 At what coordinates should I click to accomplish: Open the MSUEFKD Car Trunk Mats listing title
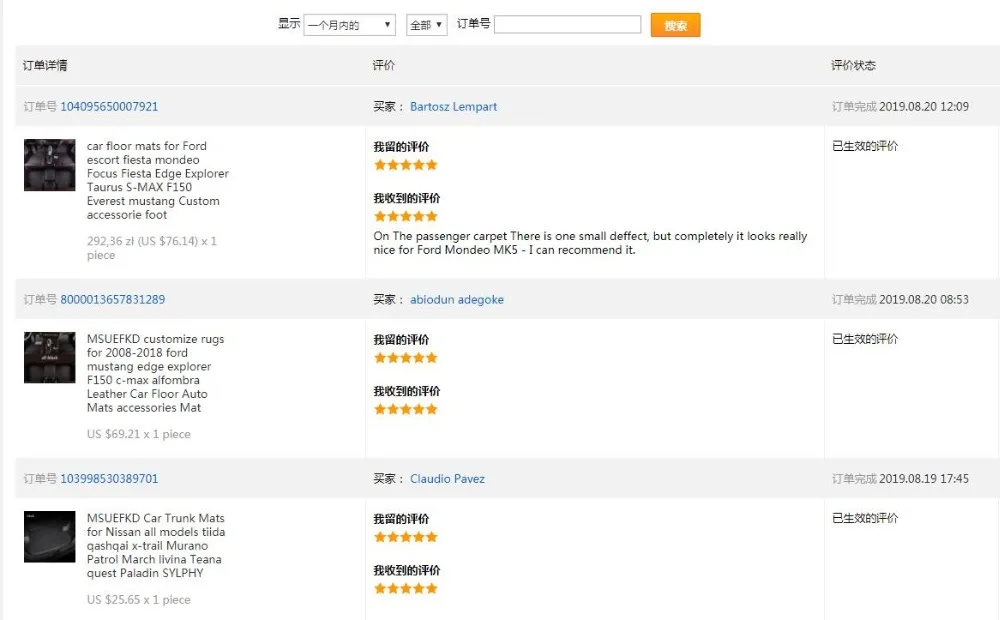click(155, 545)
